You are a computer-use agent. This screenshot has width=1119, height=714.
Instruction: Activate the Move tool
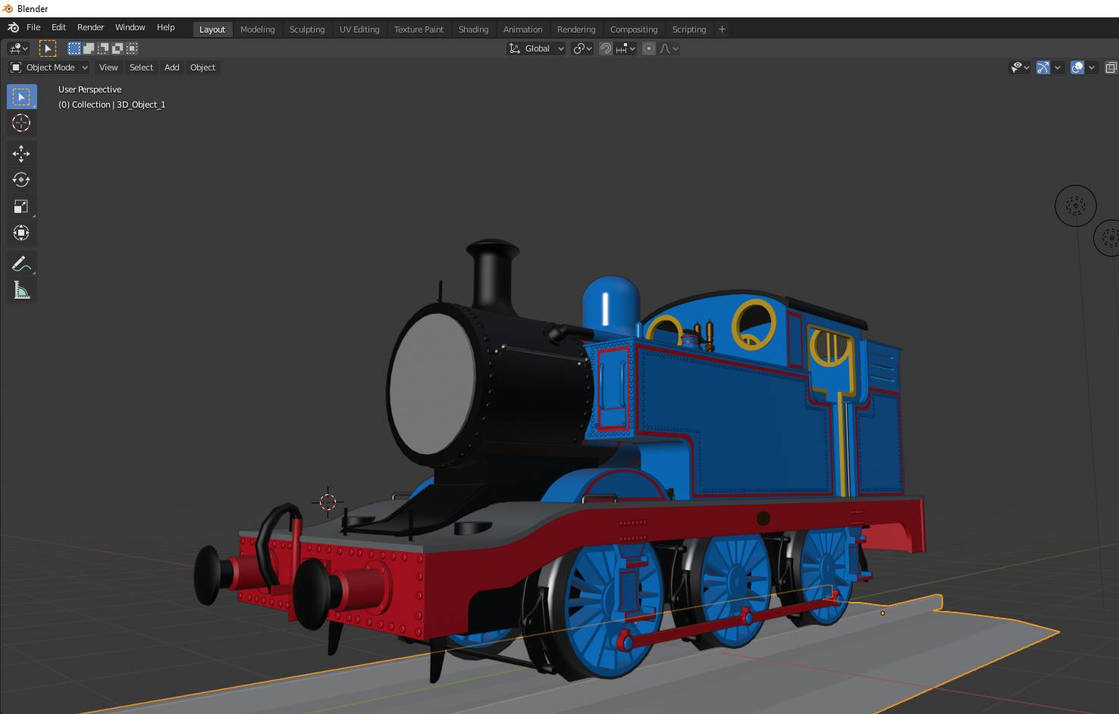tap(21, 154)
